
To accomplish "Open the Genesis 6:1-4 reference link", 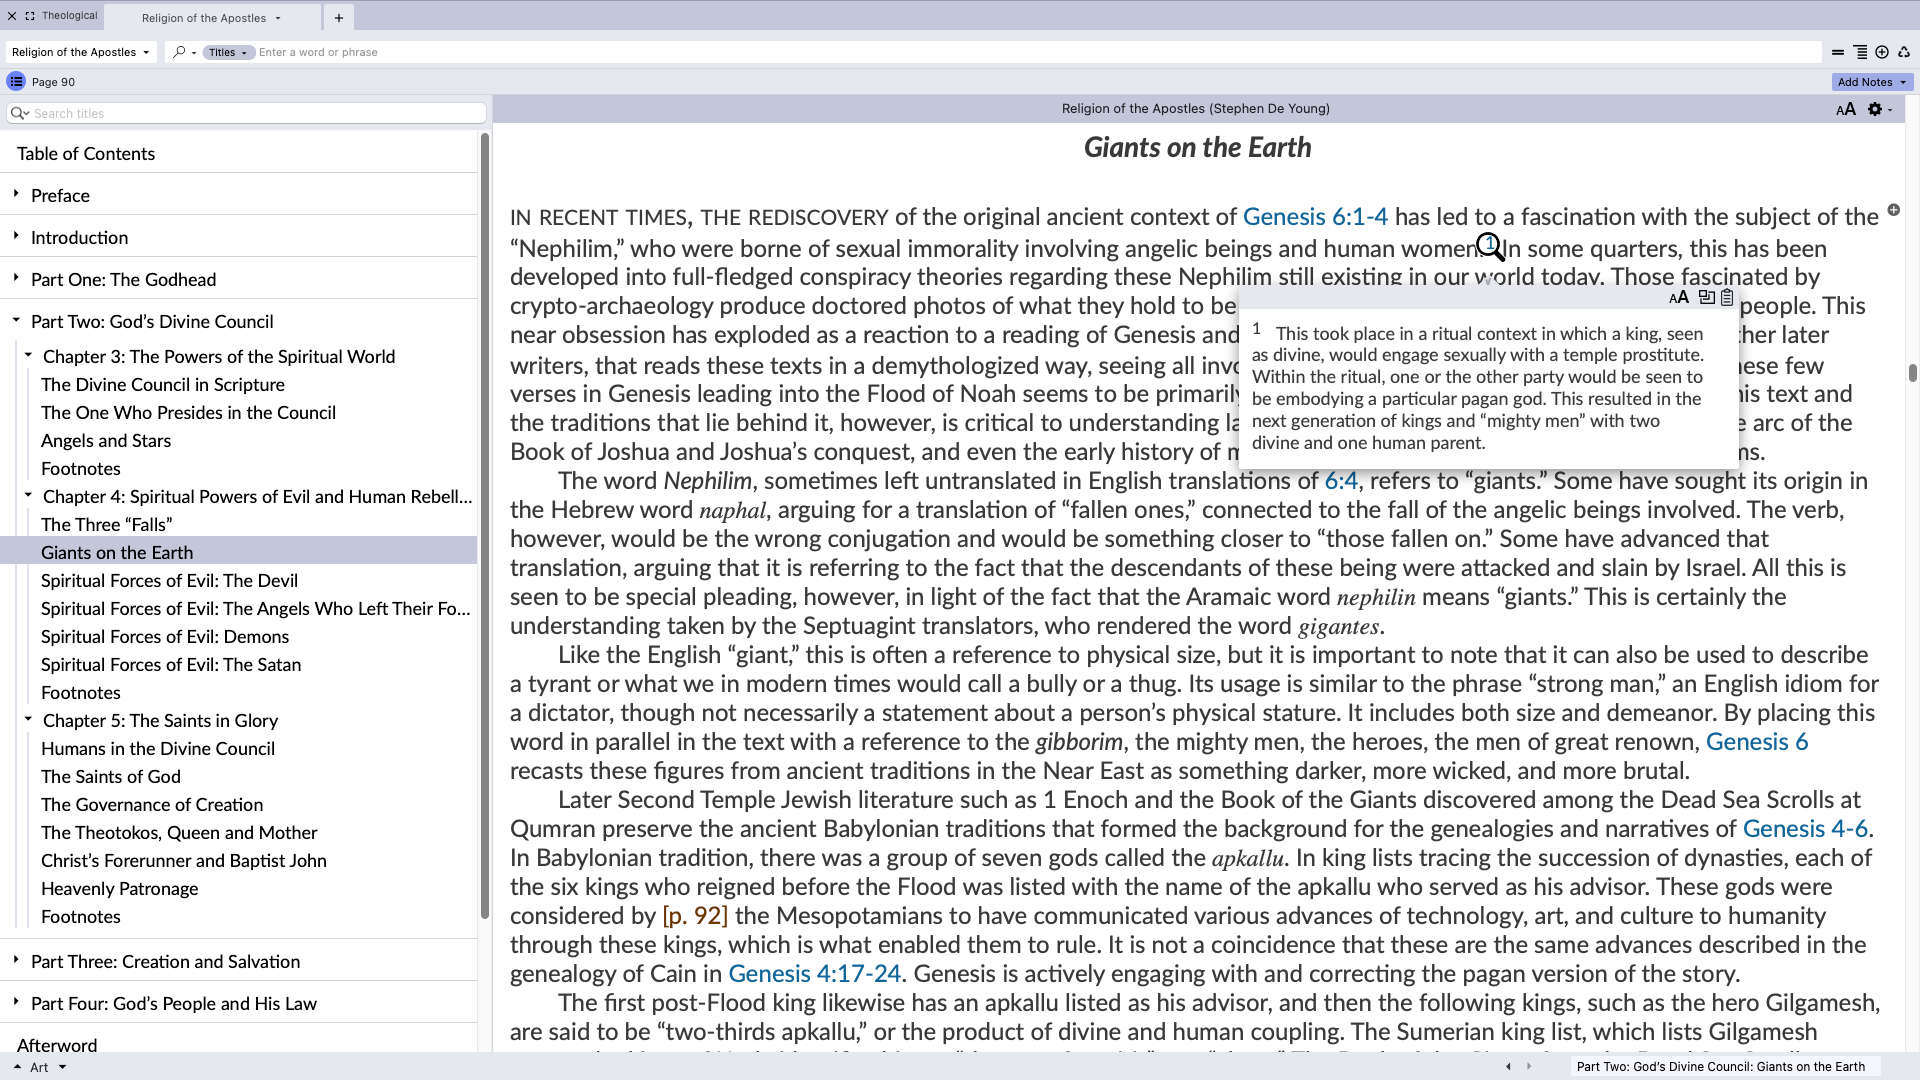I will click(1315, 217).
